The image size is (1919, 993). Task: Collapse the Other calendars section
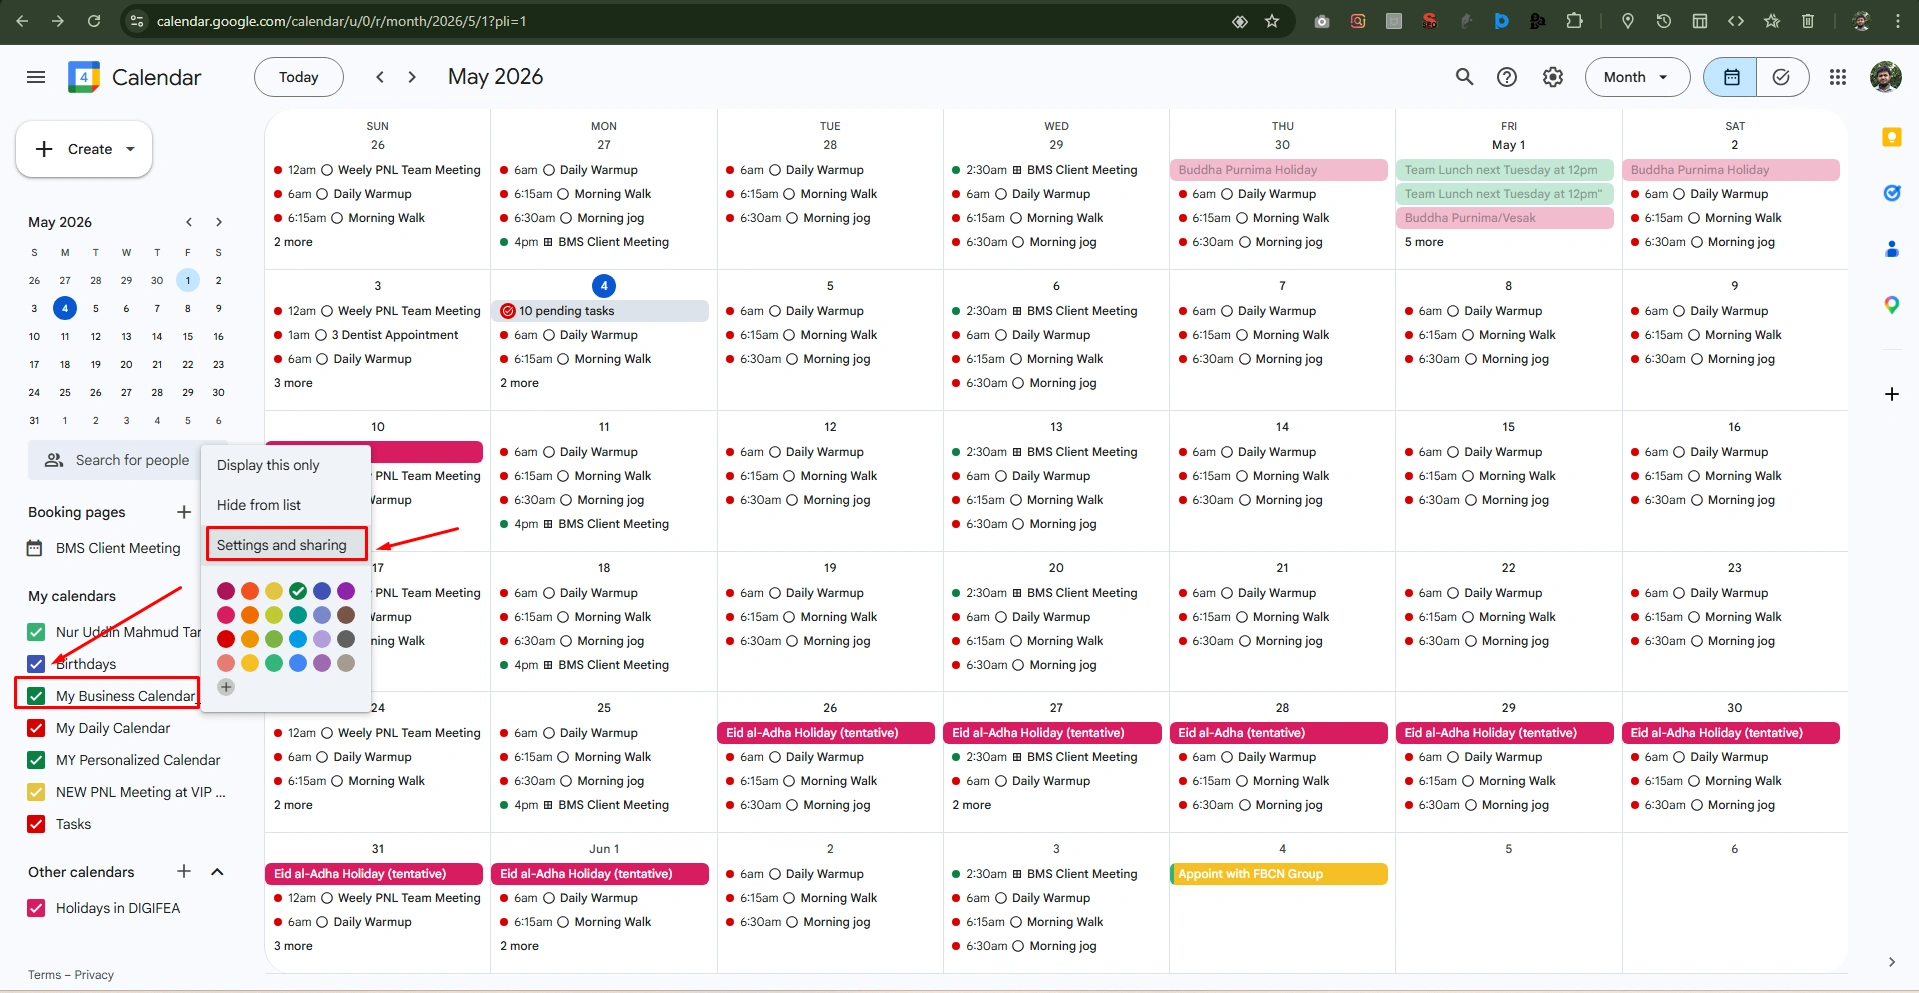pos(217,872)
